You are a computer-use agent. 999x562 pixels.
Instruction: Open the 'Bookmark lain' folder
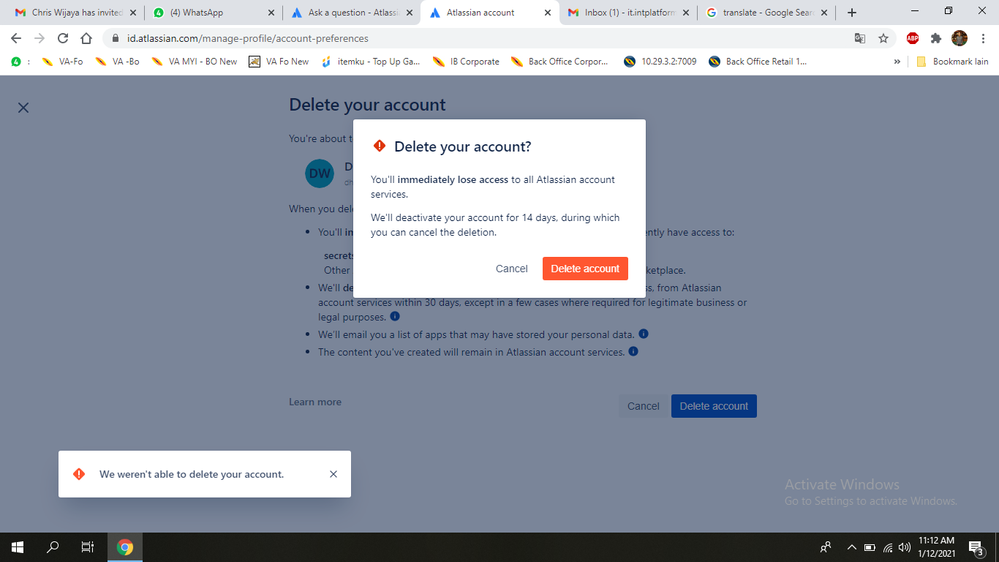[x=952, y=62]
